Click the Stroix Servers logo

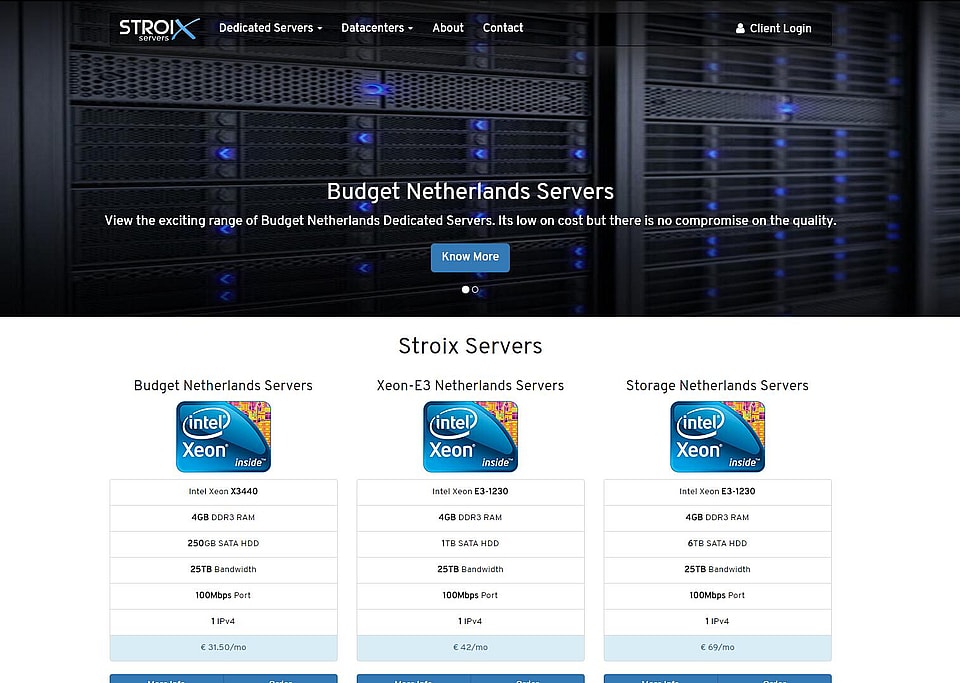[159, 29]
